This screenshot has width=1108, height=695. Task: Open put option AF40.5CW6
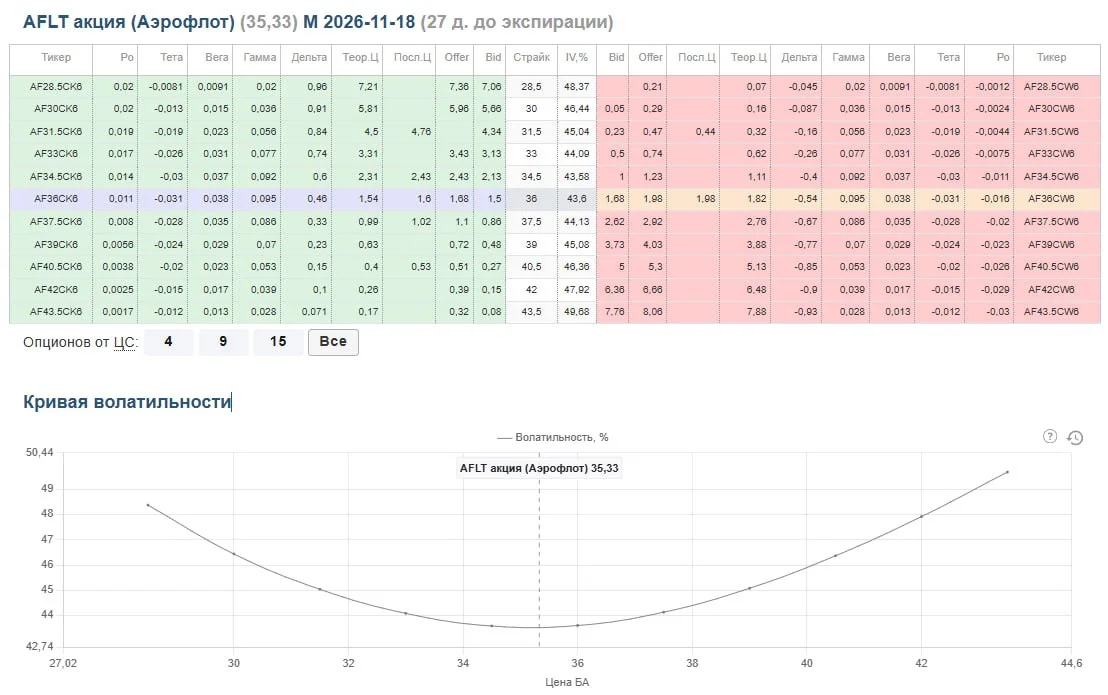(1051, 266)
